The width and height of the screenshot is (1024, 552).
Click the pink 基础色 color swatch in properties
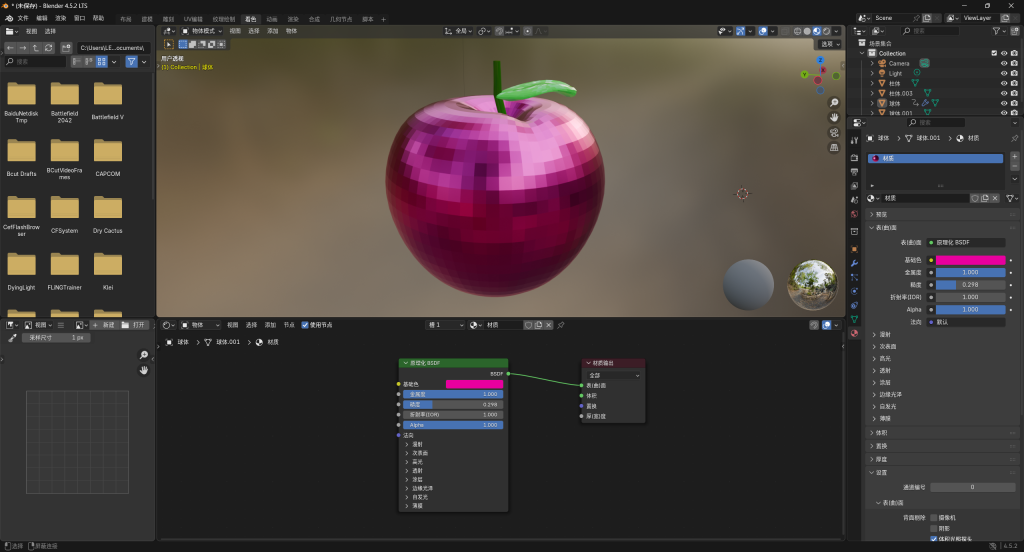(x=970, y=260)
